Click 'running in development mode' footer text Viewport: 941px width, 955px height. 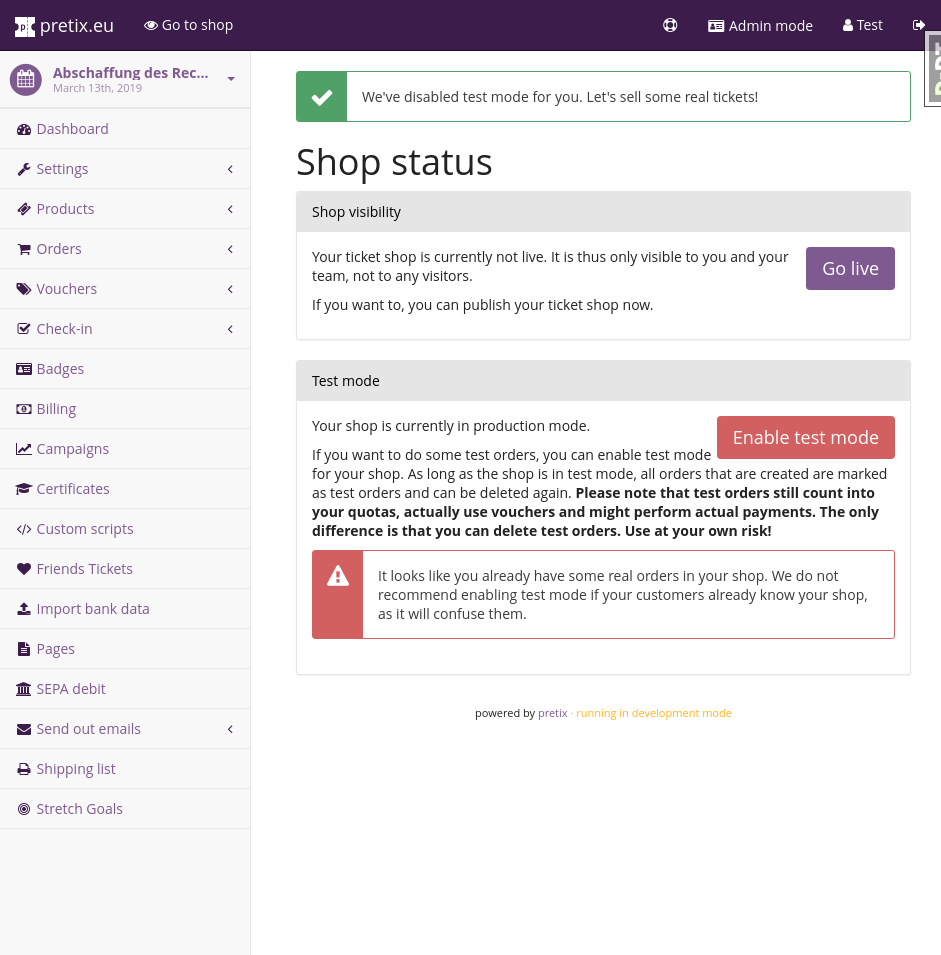pyautogui.click(x=654, y=713)
